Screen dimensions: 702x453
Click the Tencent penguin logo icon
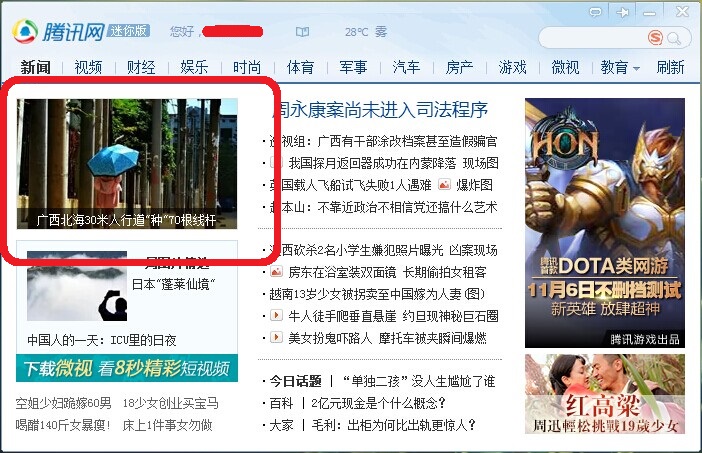pyautogui.click(x=25, y=32)
